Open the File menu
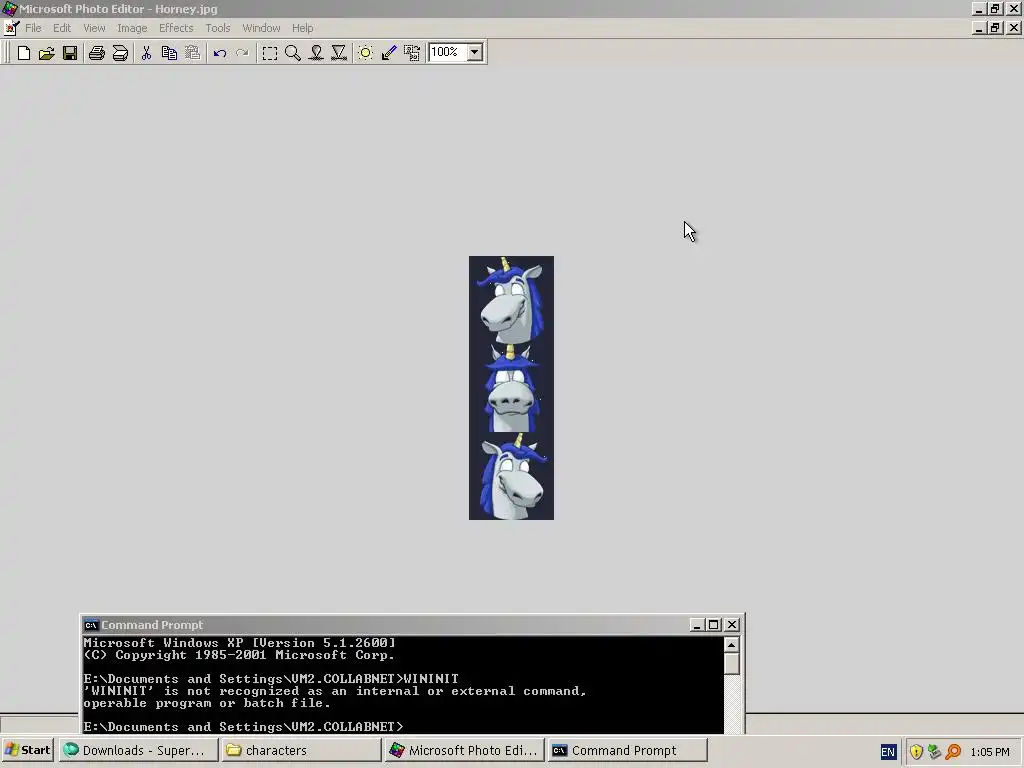 coord(33,28)
